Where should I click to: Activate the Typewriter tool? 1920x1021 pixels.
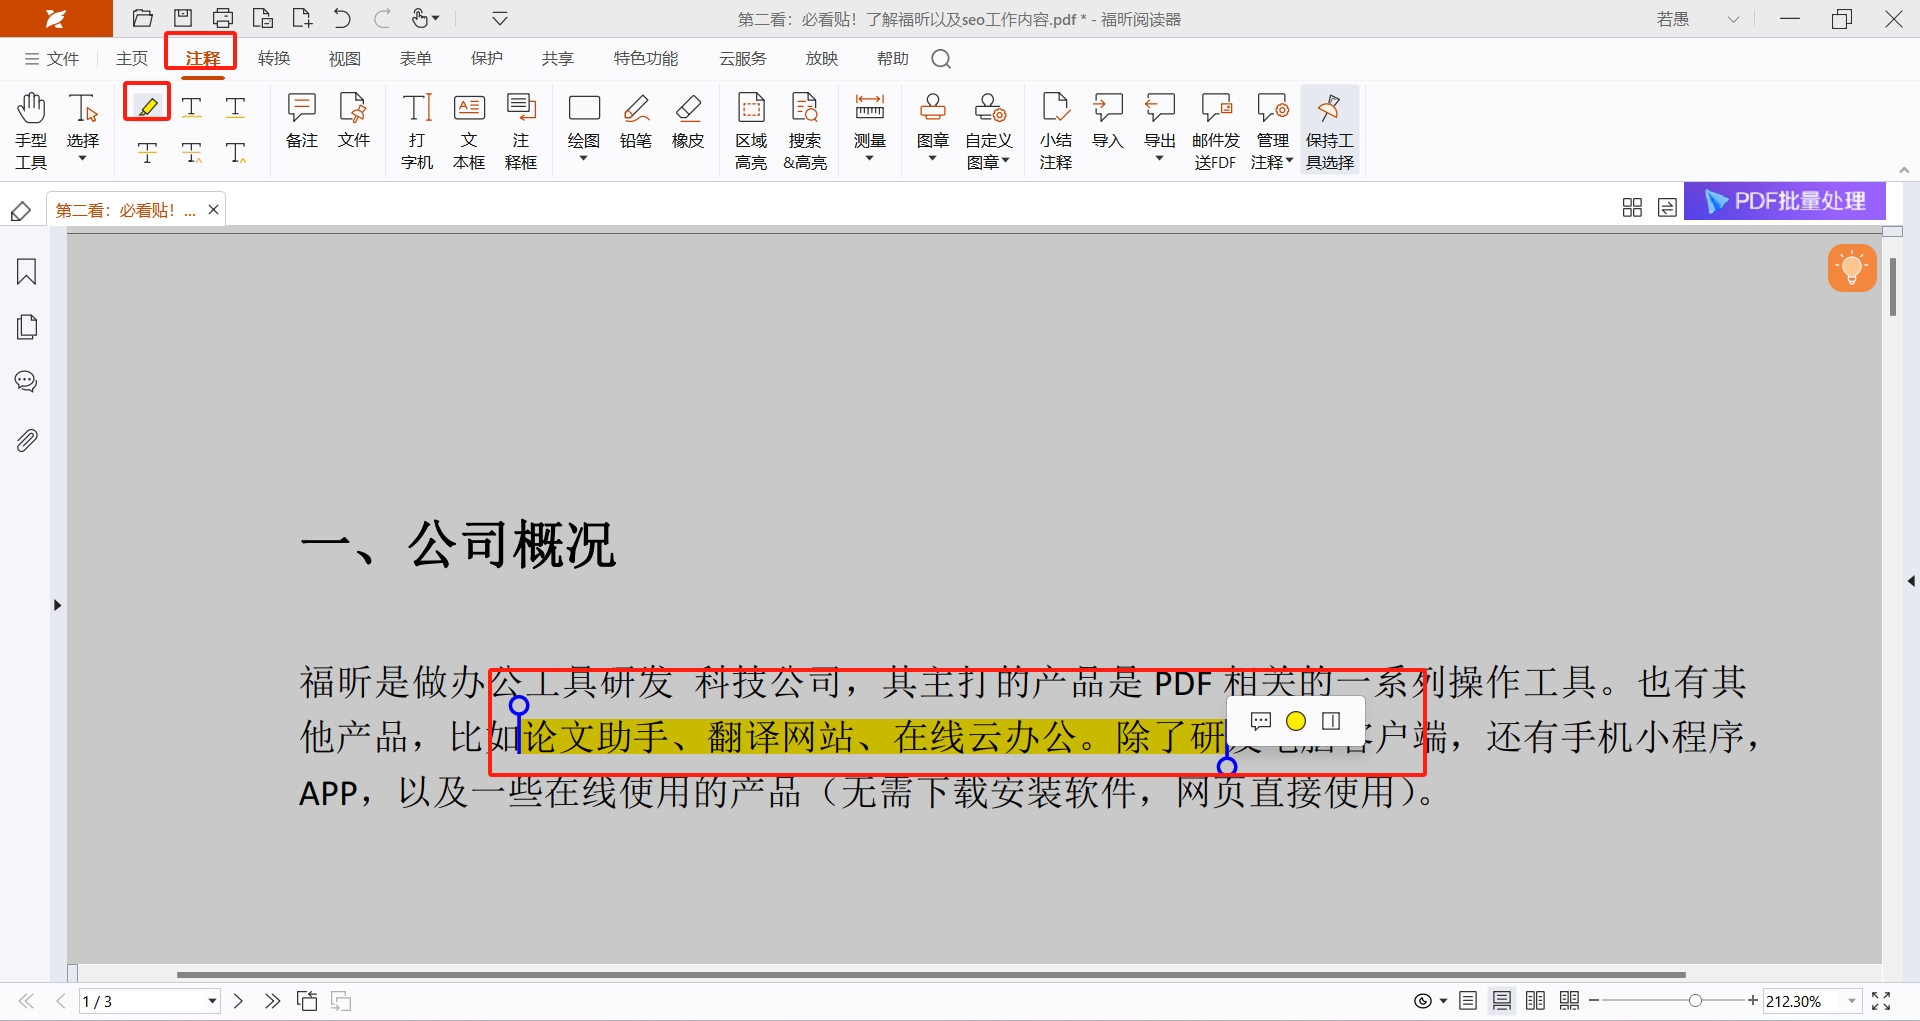(416, 130)
